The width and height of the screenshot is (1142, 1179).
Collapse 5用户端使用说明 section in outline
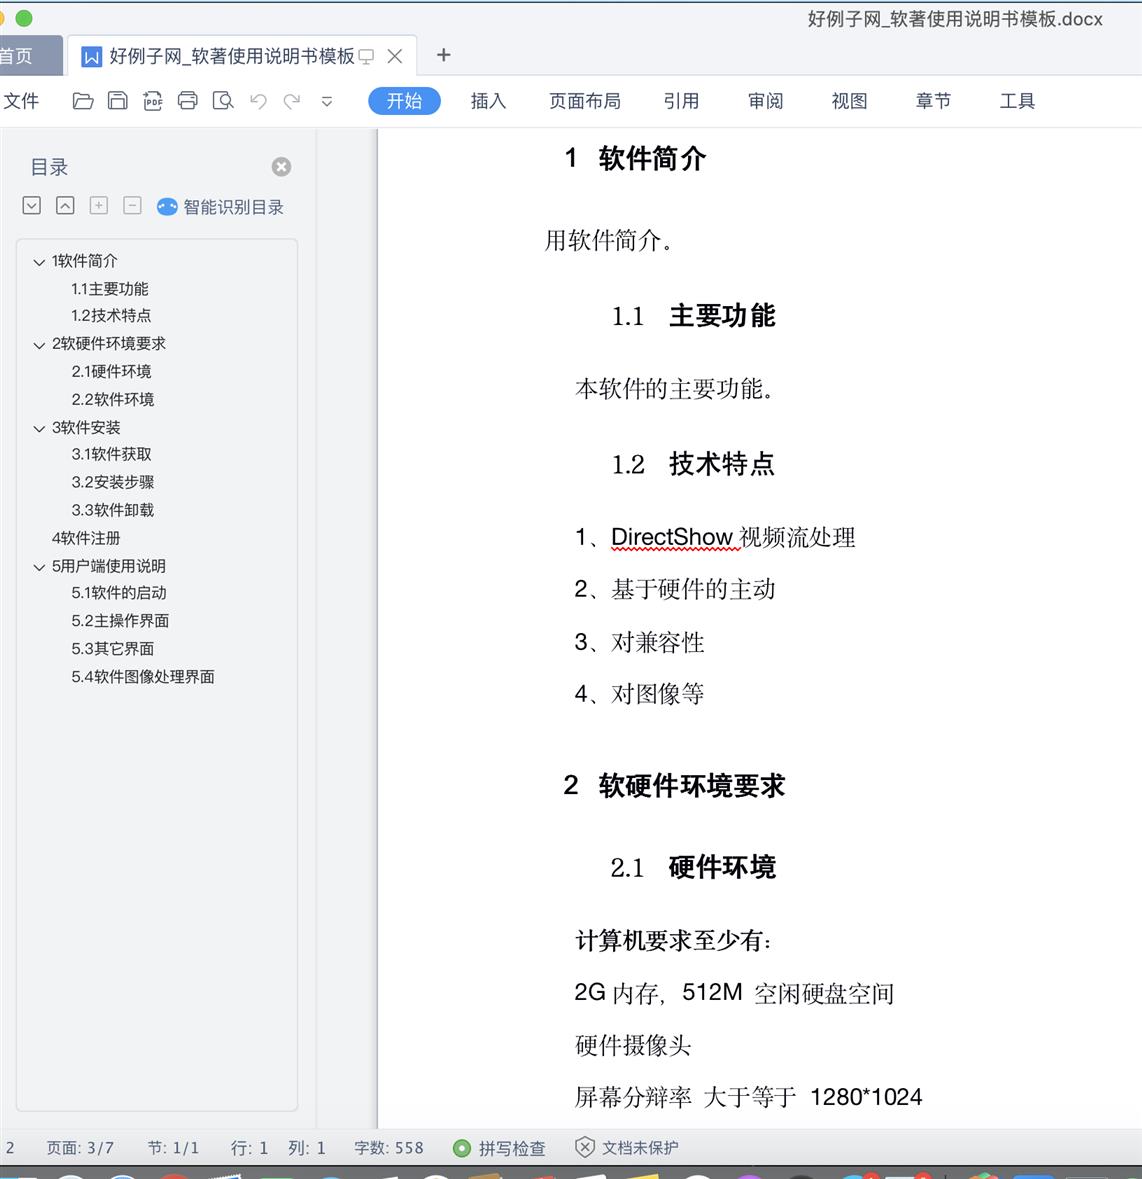(39, 567)
